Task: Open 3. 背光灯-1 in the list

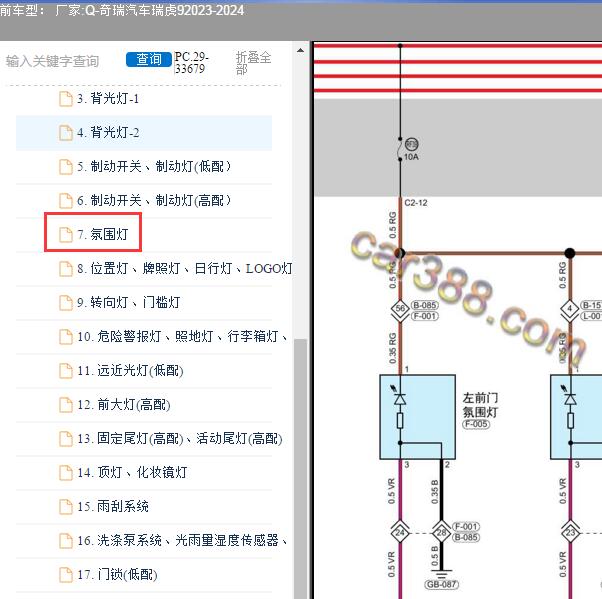Action: [x=108, y=99]
